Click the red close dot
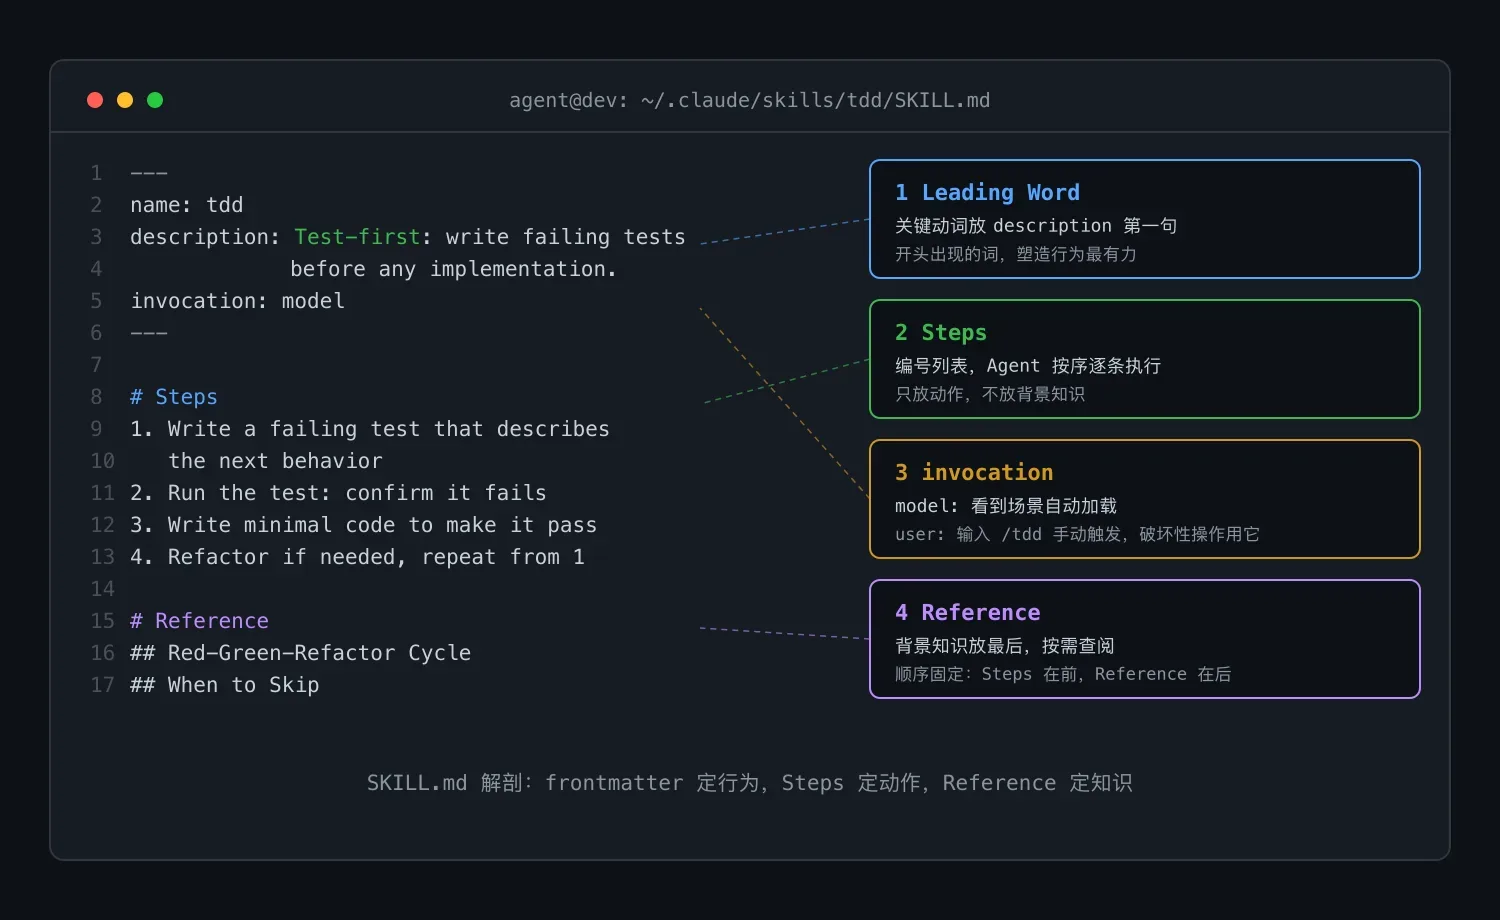This screenshot has height=920, width=1500. (x=95, y=100)
